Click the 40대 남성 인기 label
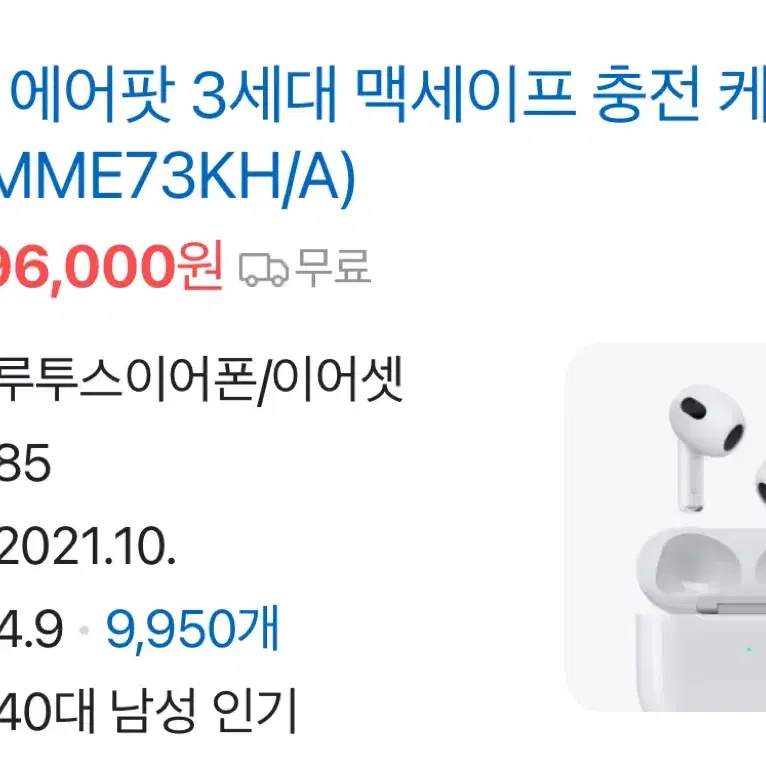 click(x=148, y=711)
